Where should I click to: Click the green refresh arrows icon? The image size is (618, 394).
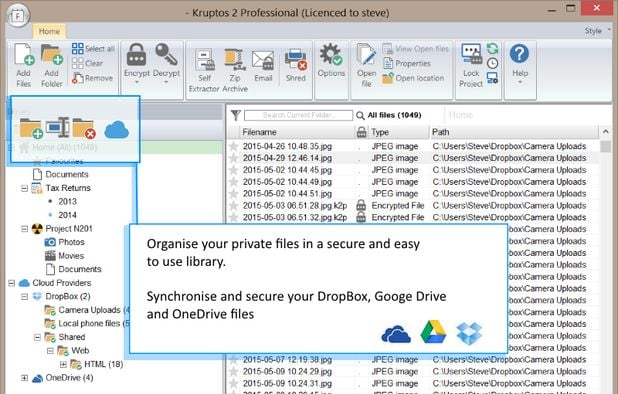click(x=493, y=48)
